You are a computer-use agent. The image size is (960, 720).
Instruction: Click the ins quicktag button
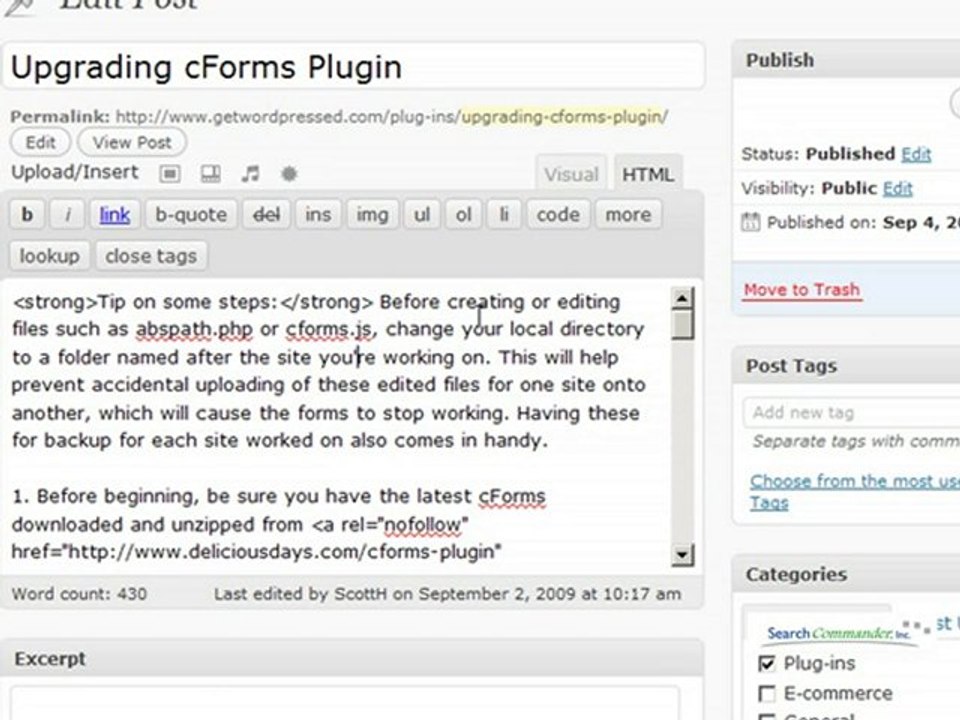(318, 215)
